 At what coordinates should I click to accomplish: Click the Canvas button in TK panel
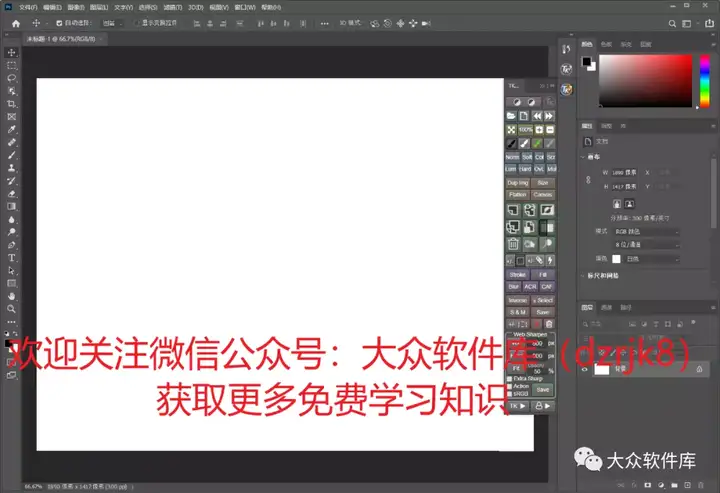[x=543, y=195]
